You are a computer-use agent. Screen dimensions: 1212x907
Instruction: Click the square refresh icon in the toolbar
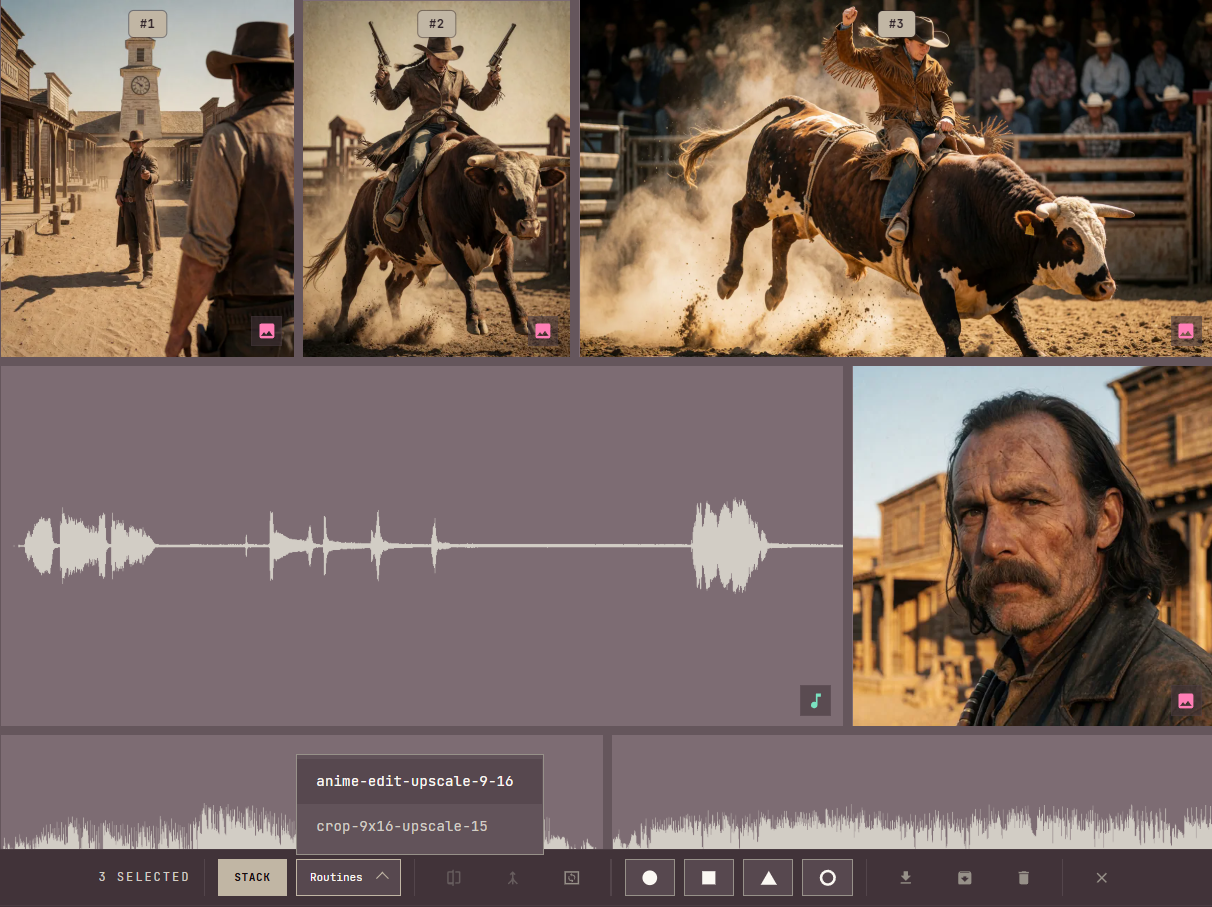tap(572, 877)
